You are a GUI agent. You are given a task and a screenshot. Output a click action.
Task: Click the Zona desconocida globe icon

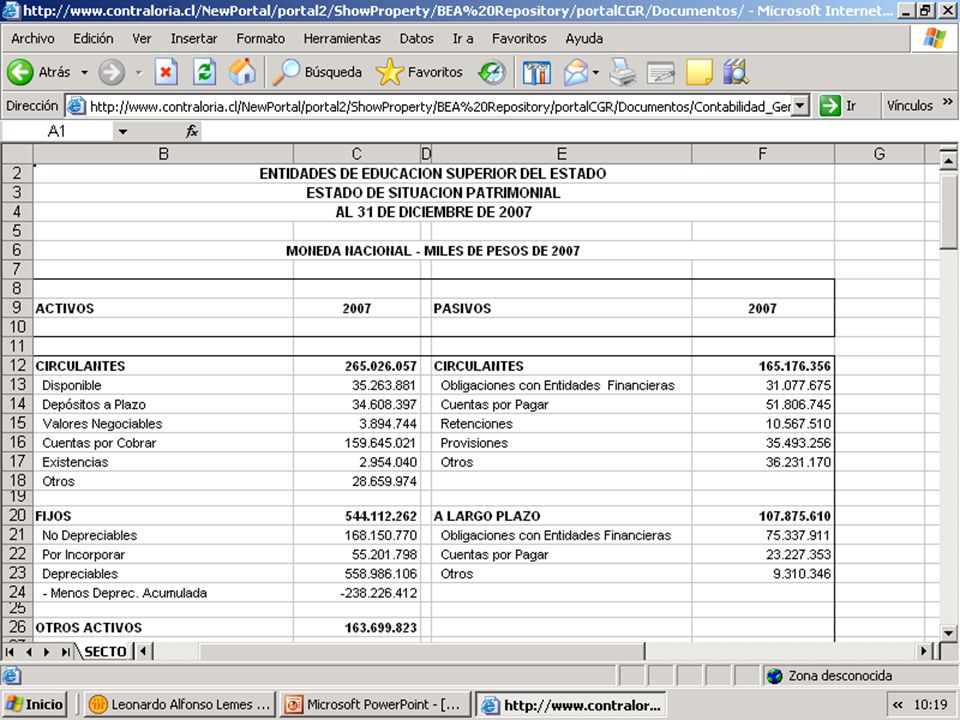click(x=774, y=676)
